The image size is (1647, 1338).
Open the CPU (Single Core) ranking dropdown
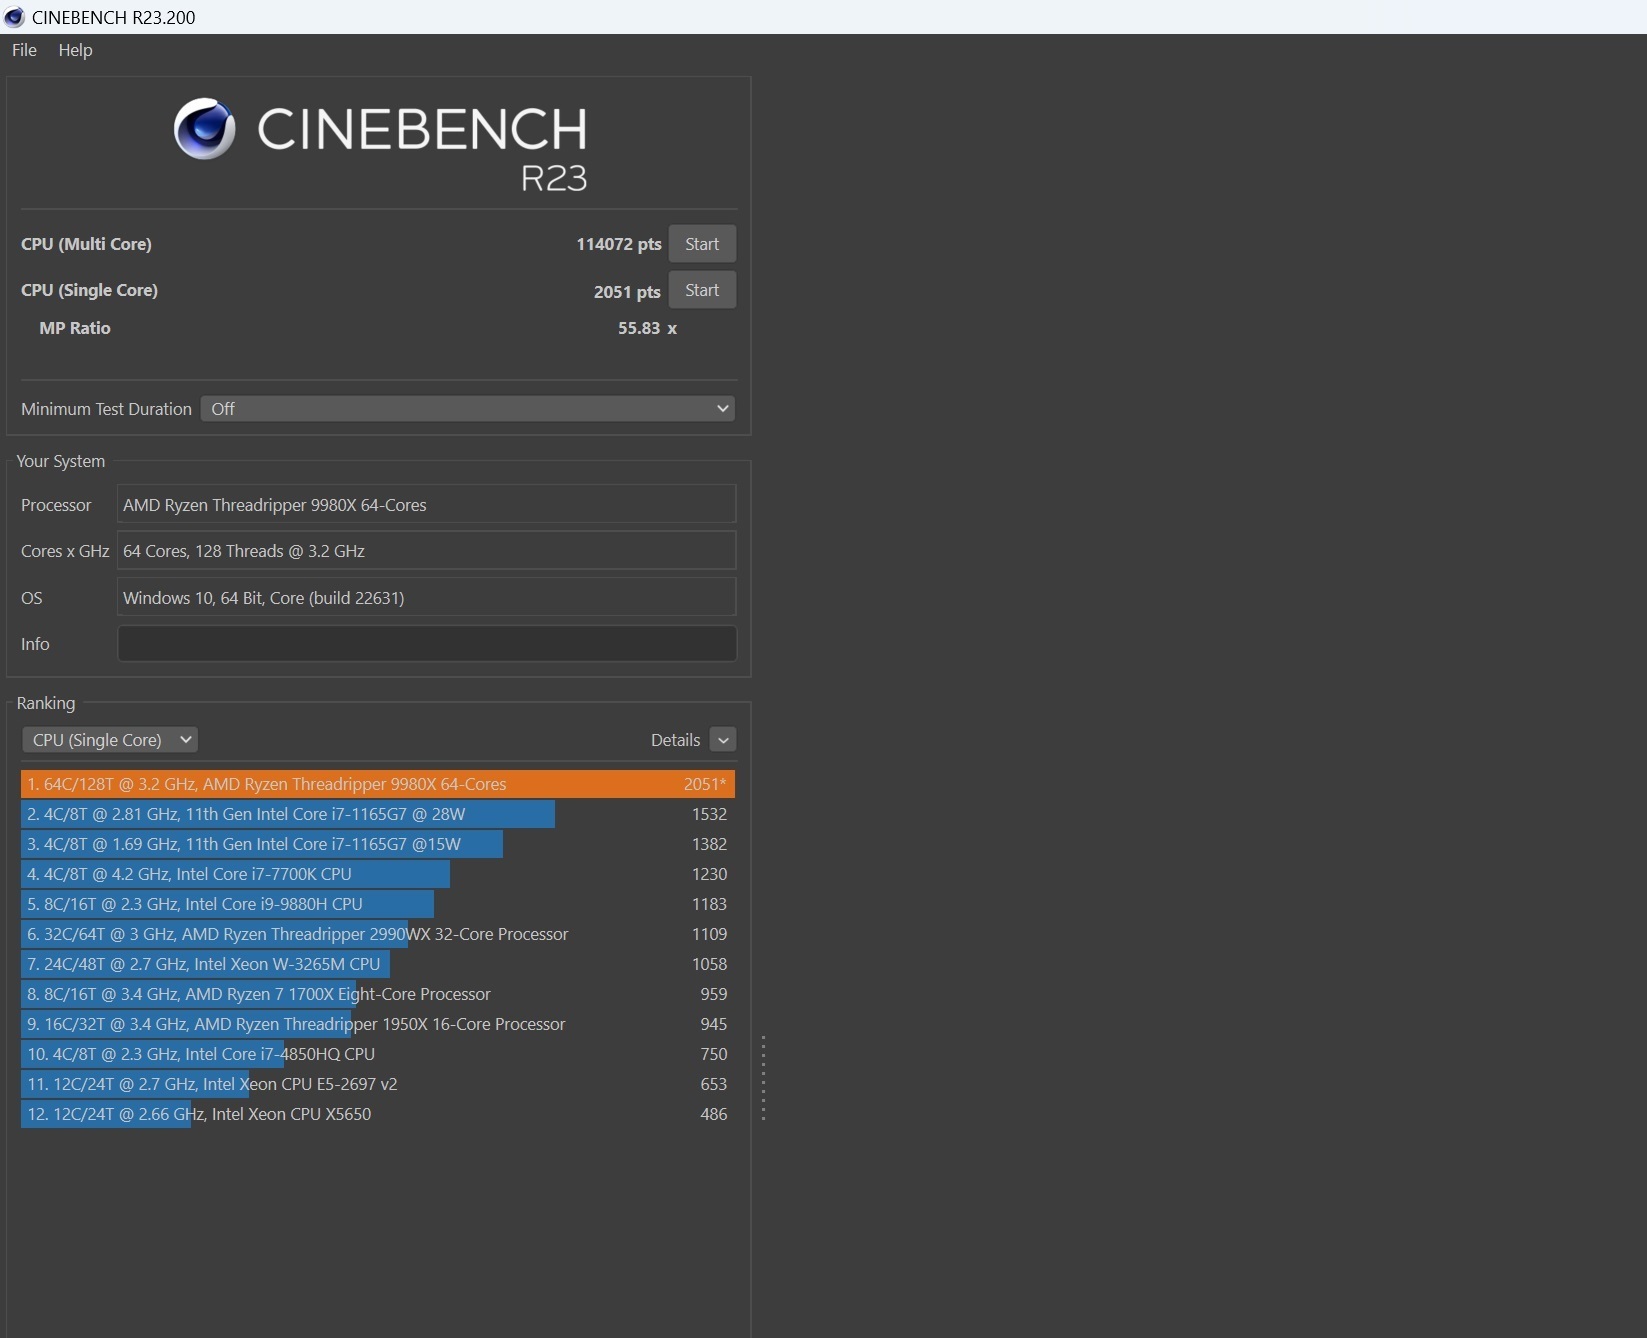pos(110,740)
